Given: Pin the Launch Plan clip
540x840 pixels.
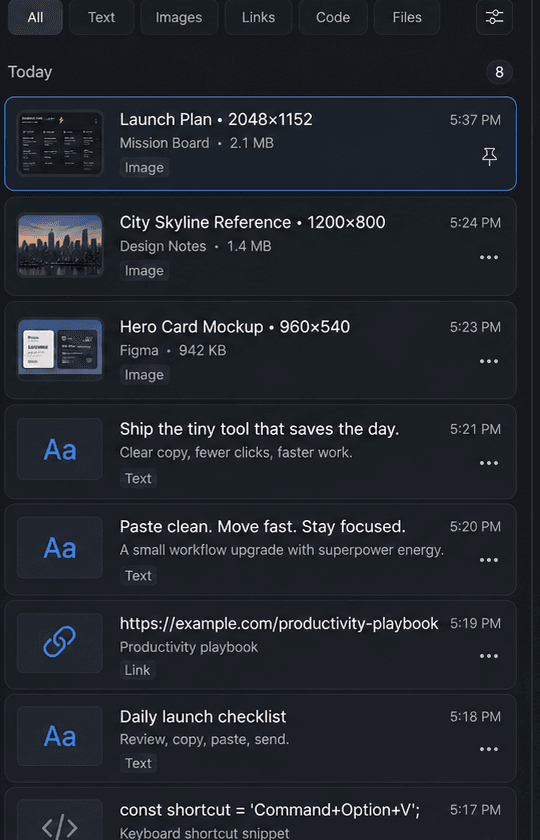Looking at the screenshot, I should click(x=489, y=157).
